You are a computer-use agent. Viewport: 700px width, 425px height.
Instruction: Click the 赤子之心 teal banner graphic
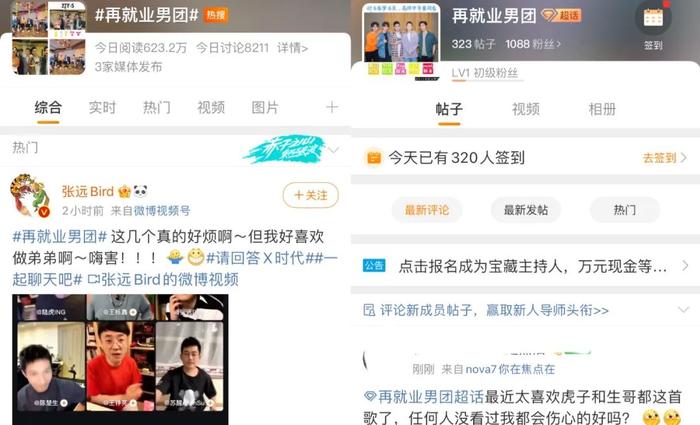(x=286, y=149)
